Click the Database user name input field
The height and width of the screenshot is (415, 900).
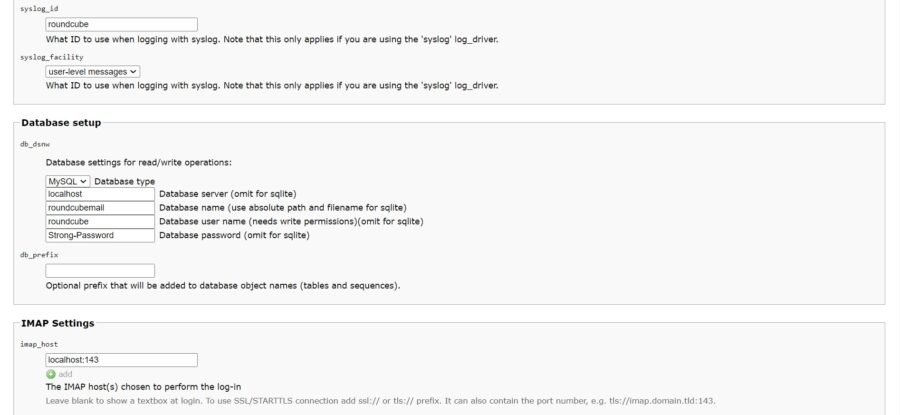pos(100,221)
